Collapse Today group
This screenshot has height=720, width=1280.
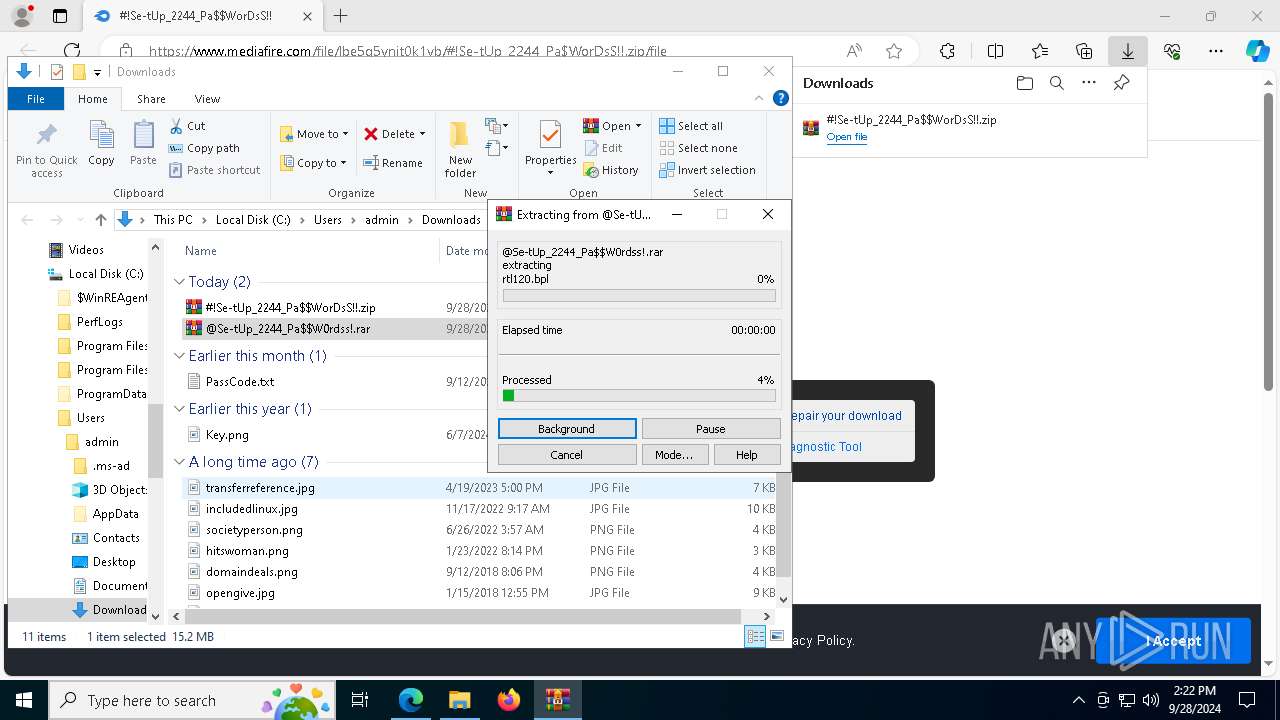tap(179, 282)
